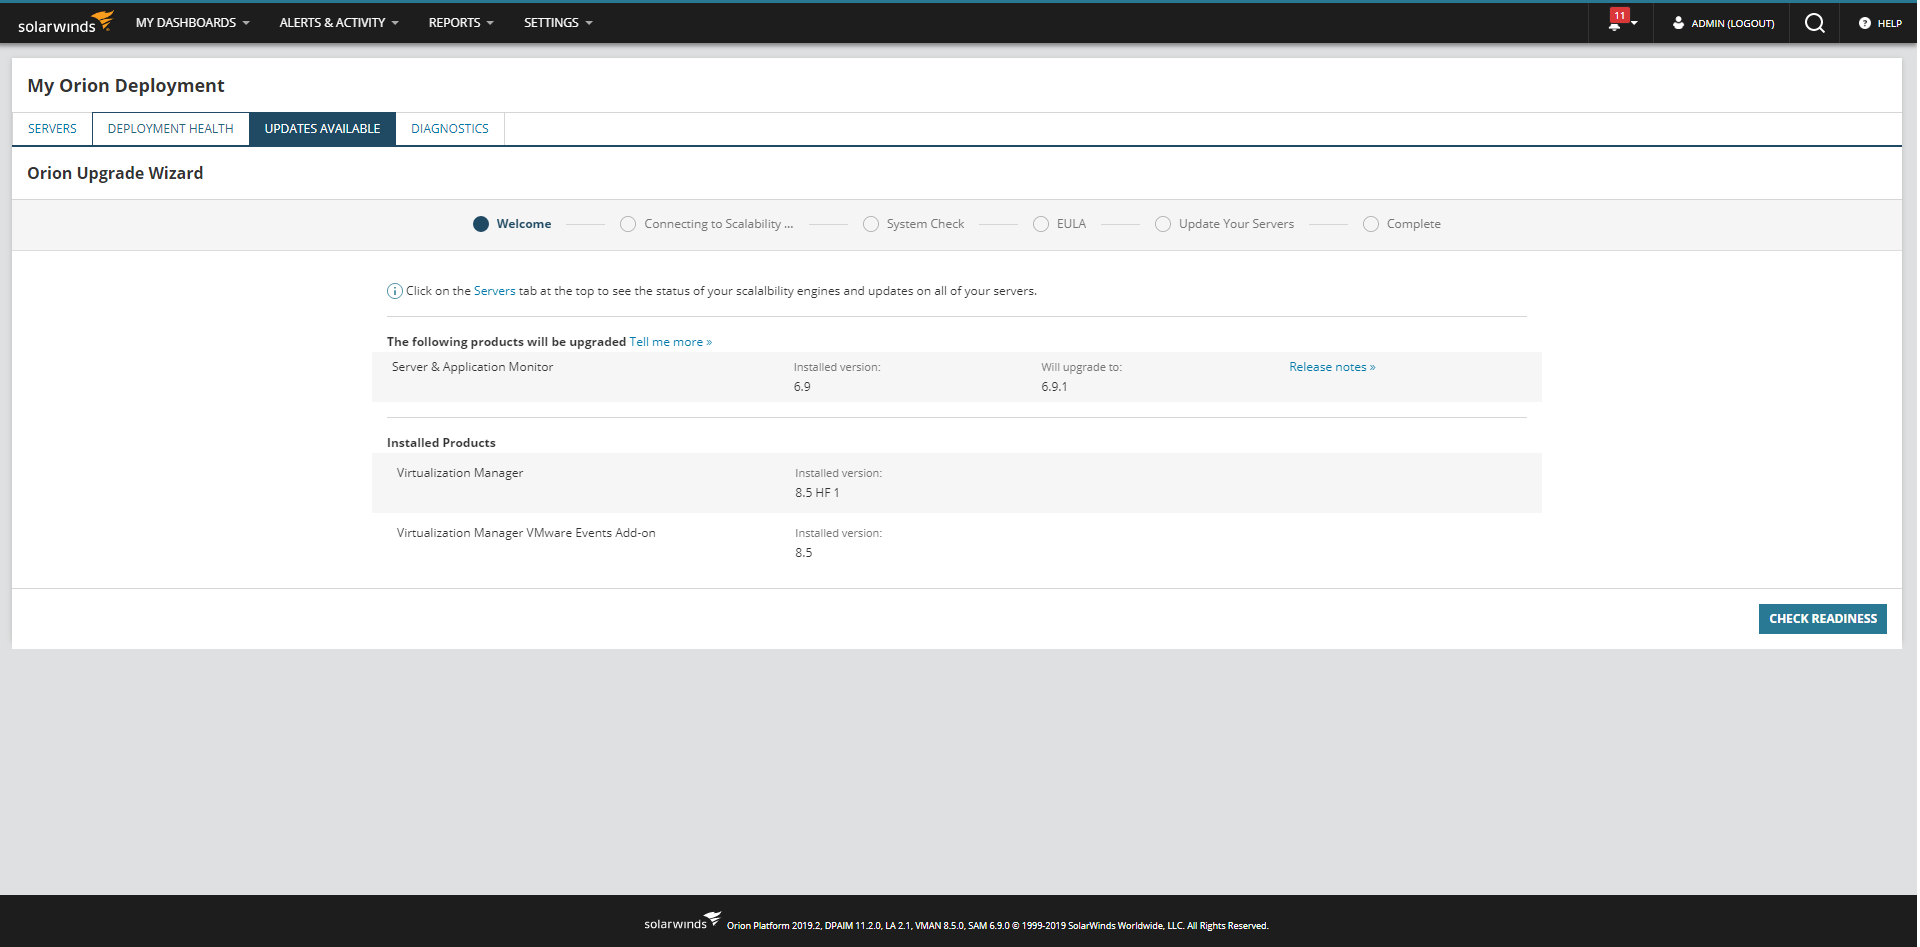This screenshot has width=1920, height=947.
Task: Expand the Reports menu
Action: tap(461, 22)
